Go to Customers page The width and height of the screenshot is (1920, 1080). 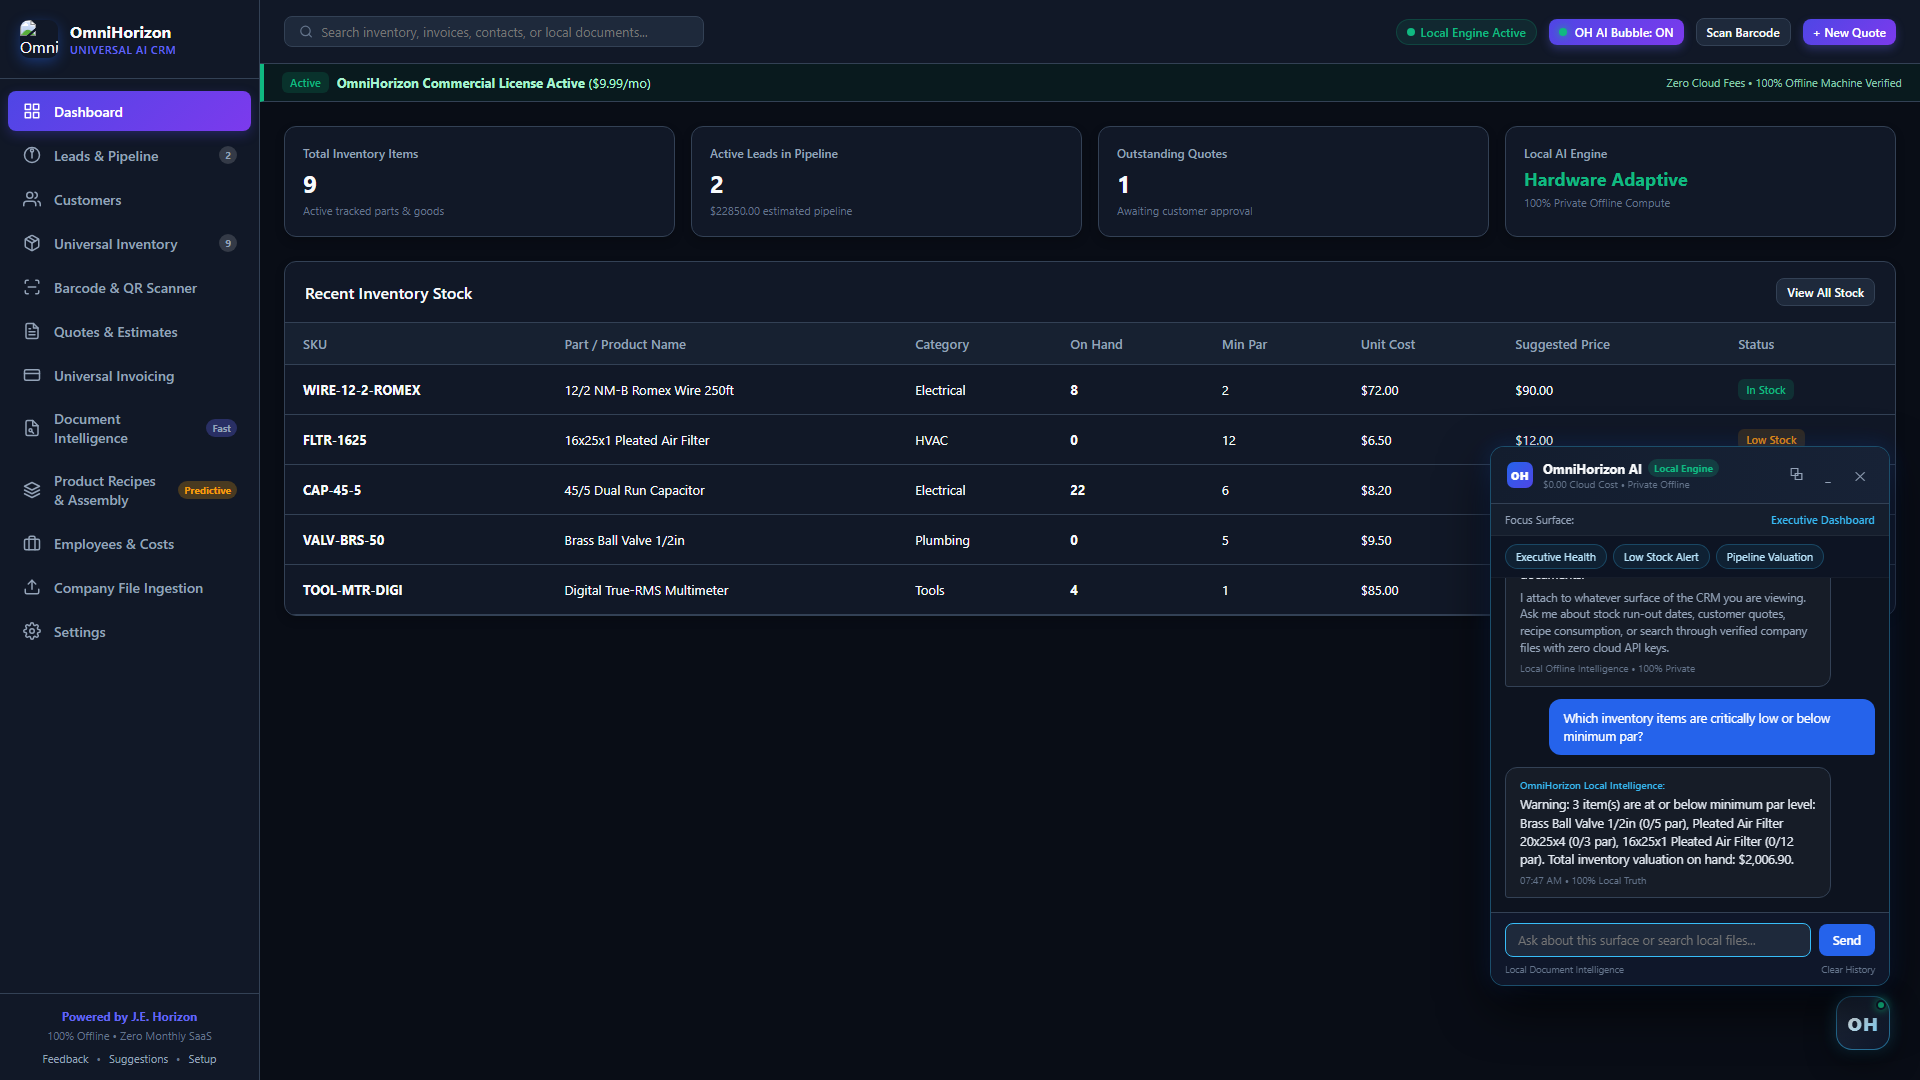pos(129,199)
